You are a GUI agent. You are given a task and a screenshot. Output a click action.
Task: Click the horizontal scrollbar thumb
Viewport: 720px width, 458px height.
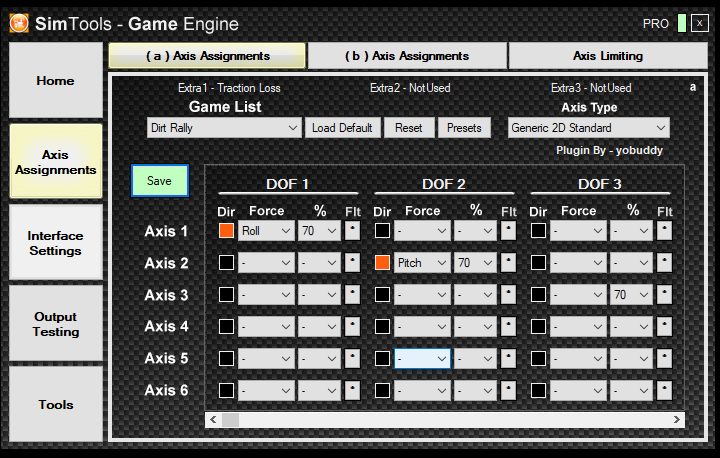click(x=231, y=419)
